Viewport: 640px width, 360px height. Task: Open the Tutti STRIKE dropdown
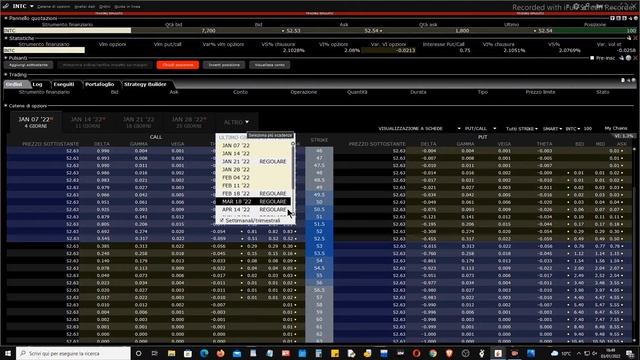(x=522, y=129)
